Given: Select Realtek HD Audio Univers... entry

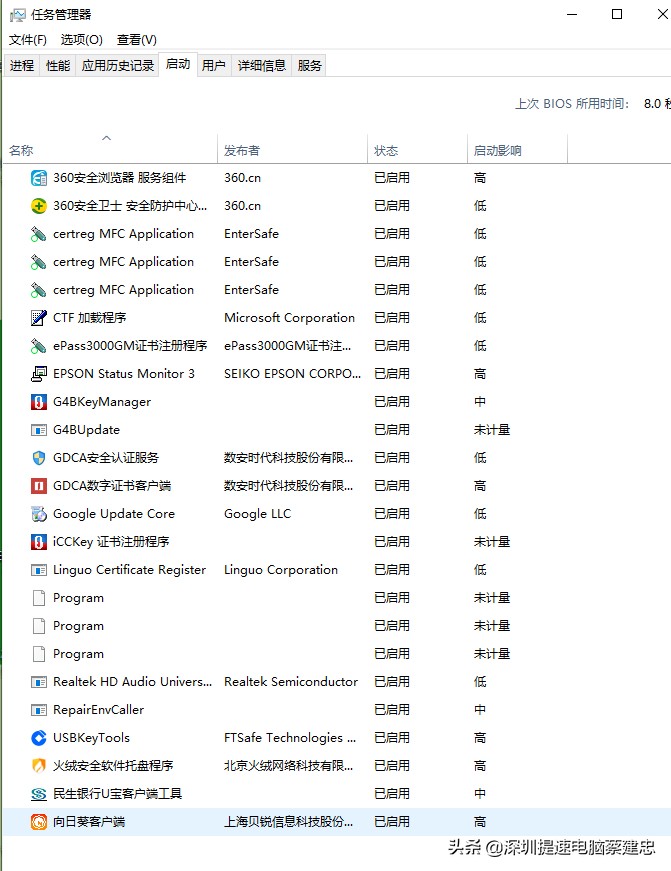Looking at the screenshot, I should point(132,682).
